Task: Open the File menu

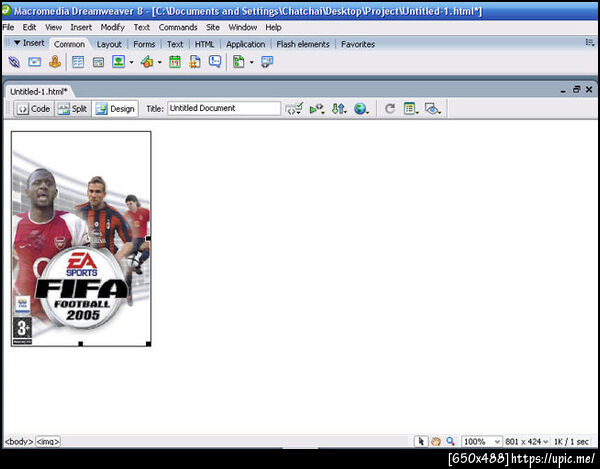Action: [x=8, y=27]
